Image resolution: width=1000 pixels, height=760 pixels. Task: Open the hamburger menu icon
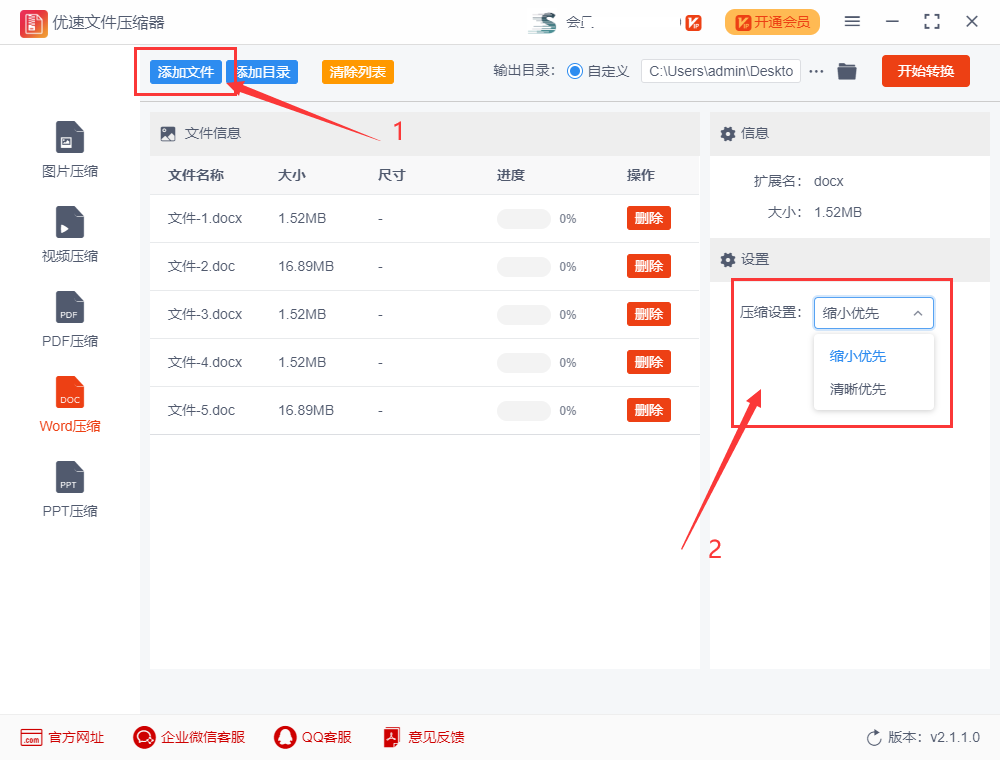click(852, 22)
